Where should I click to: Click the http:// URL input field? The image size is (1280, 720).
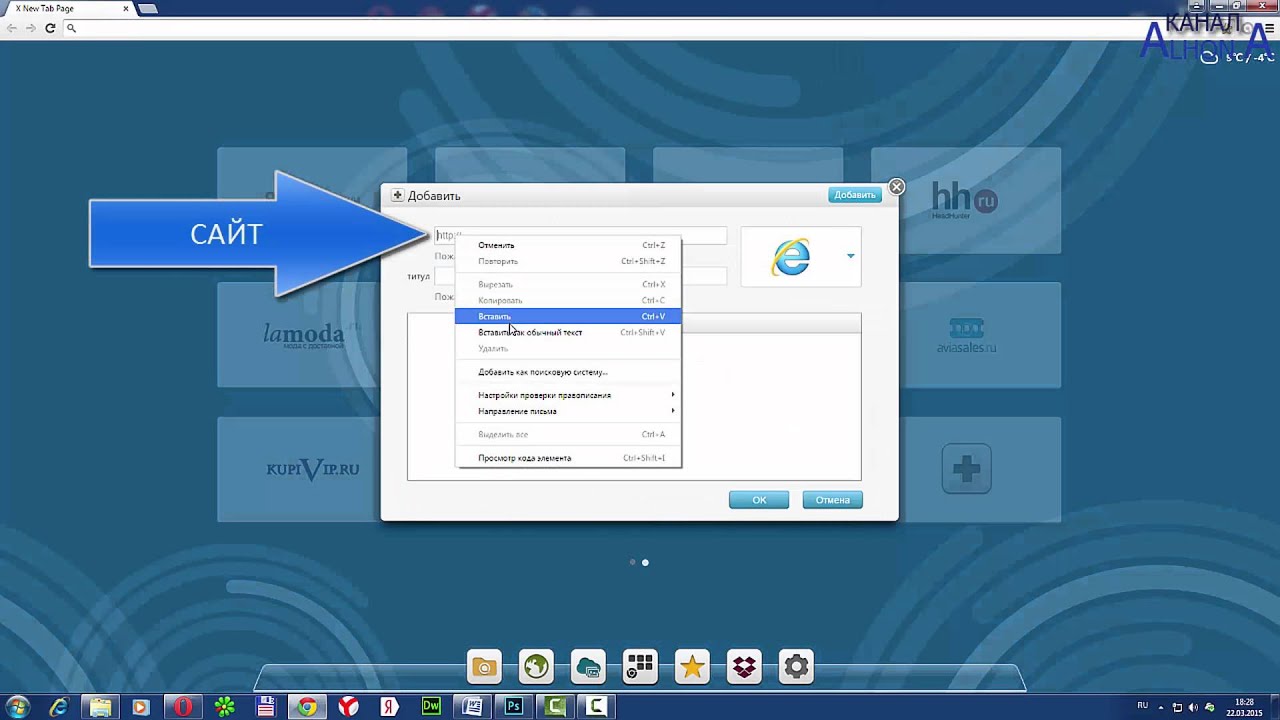point(581,236)
